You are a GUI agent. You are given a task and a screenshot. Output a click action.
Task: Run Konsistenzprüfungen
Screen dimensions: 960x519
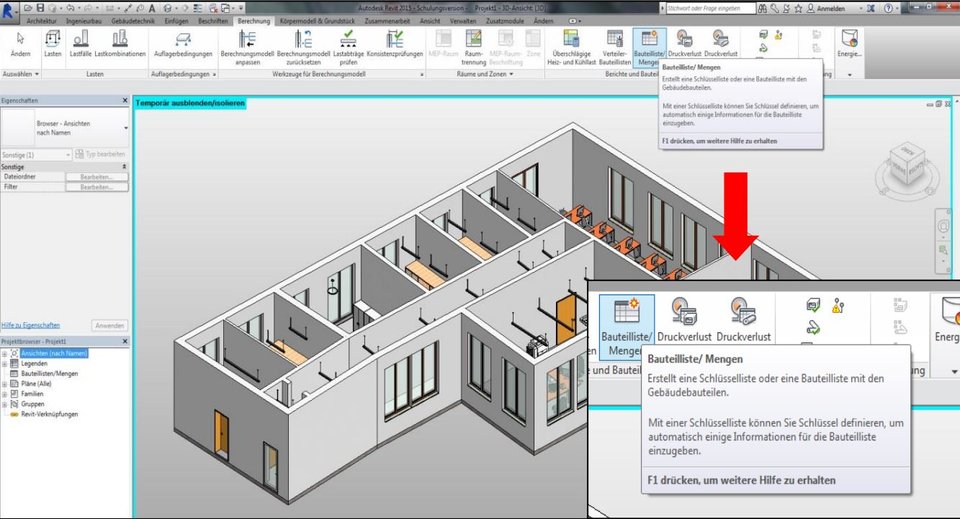pyautogui.click(x=395, y=44)
